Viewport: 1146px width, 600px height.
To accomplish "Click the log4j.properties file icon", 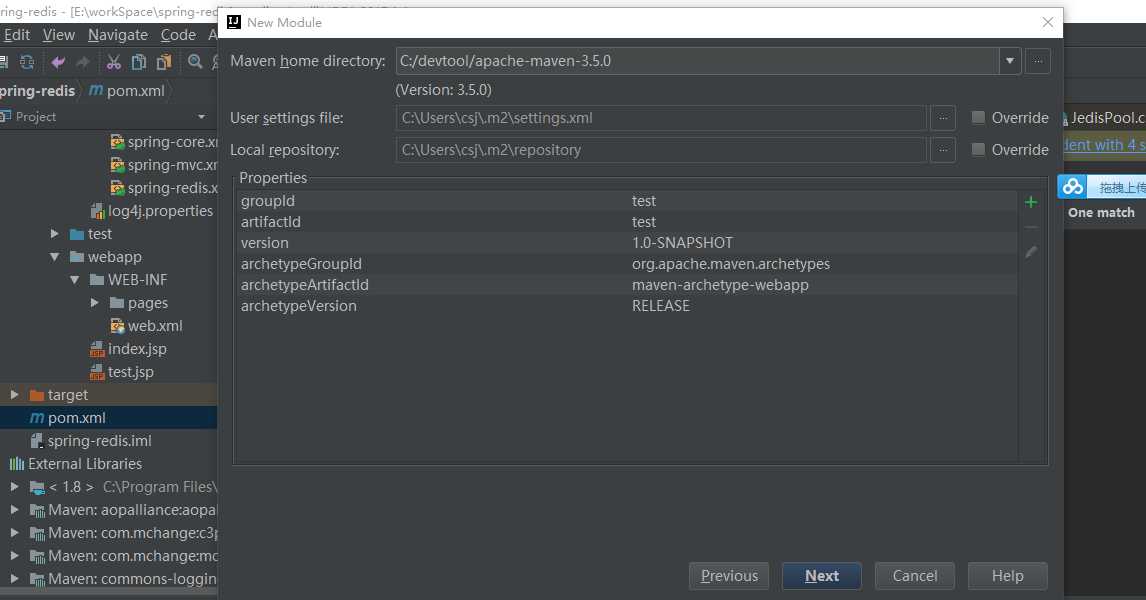I will click(97, 211).
